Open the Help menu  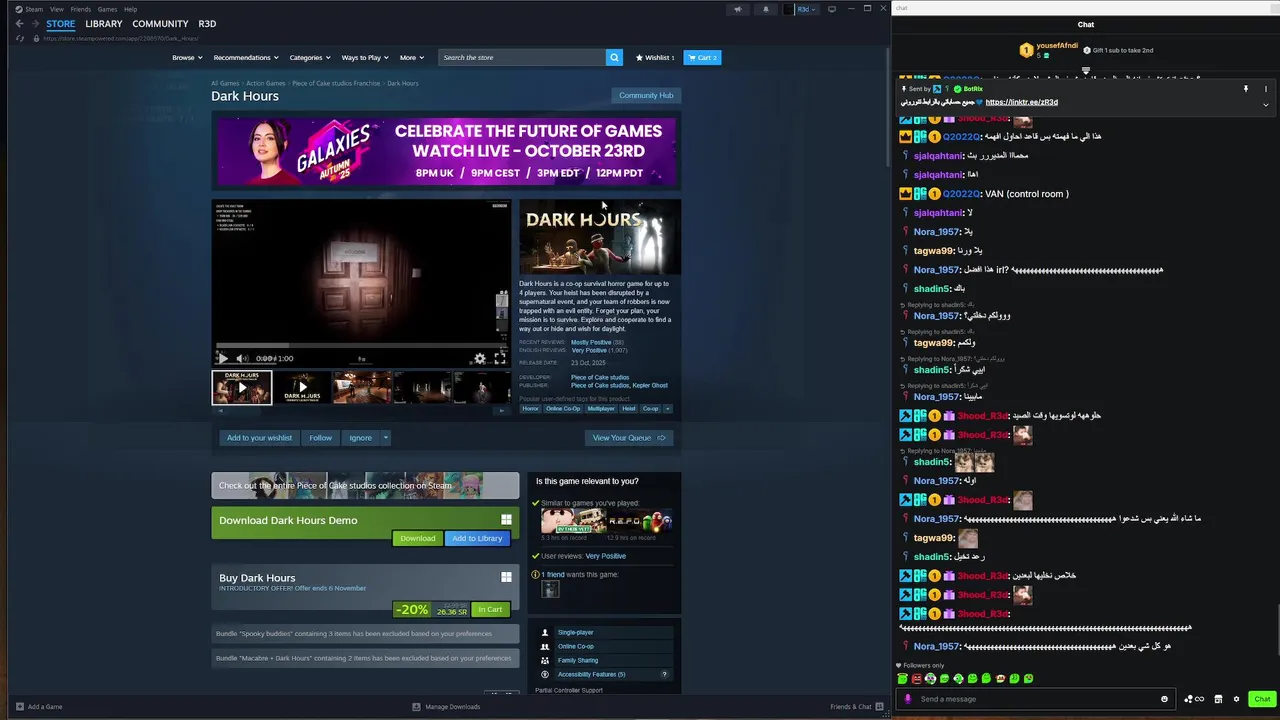point(131,9)
